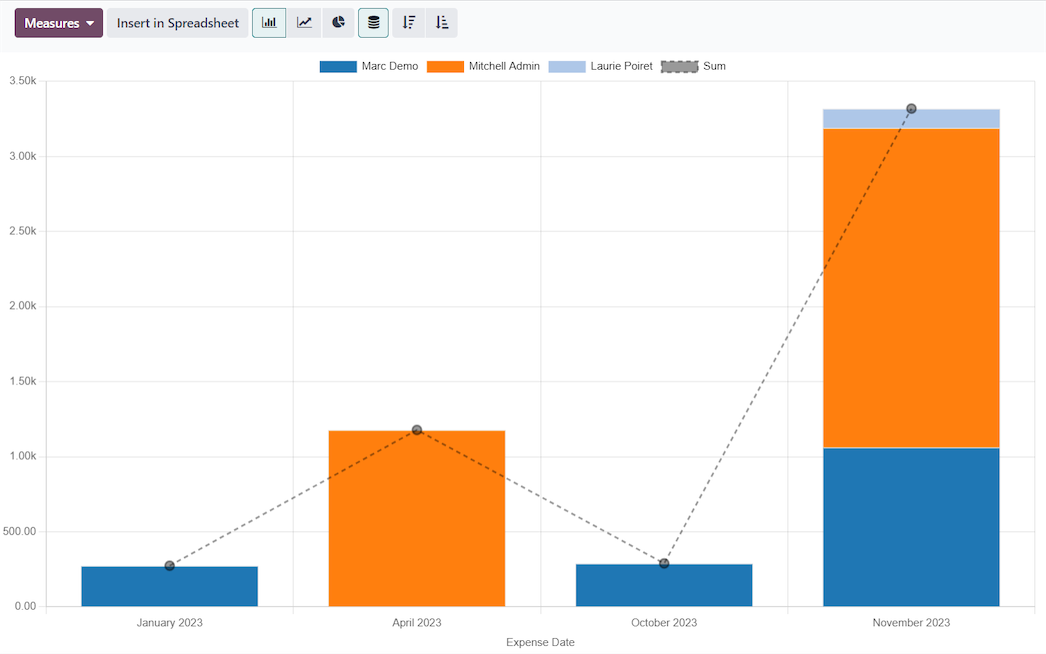Screen dimensions: 1046x654
Task: Toggle the stacked chart mode icon
Action: tap(373, 23)
